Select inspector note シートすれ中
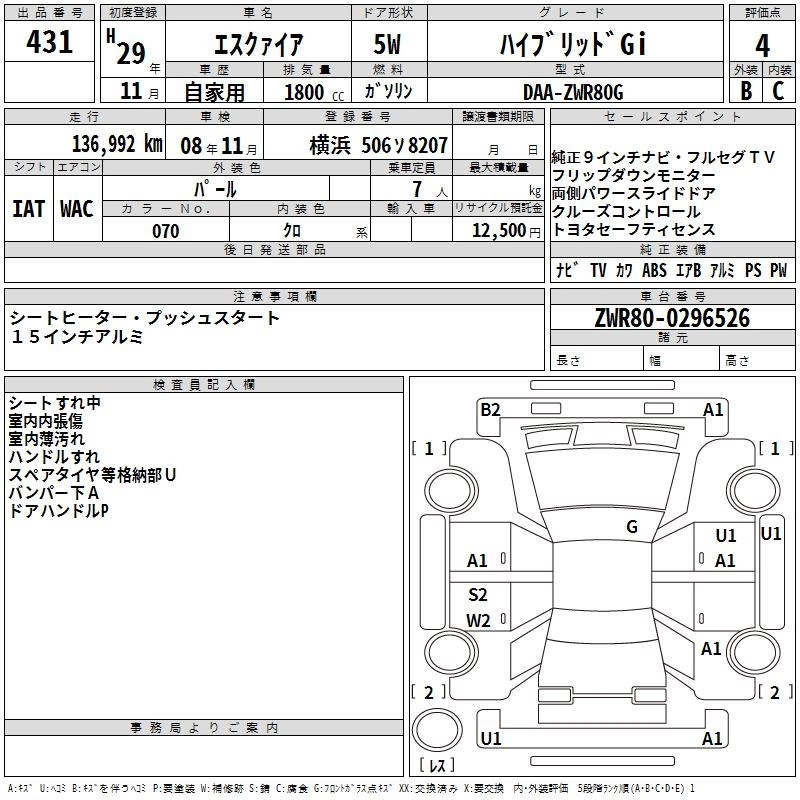800x800 pixels. pos(55,403)
